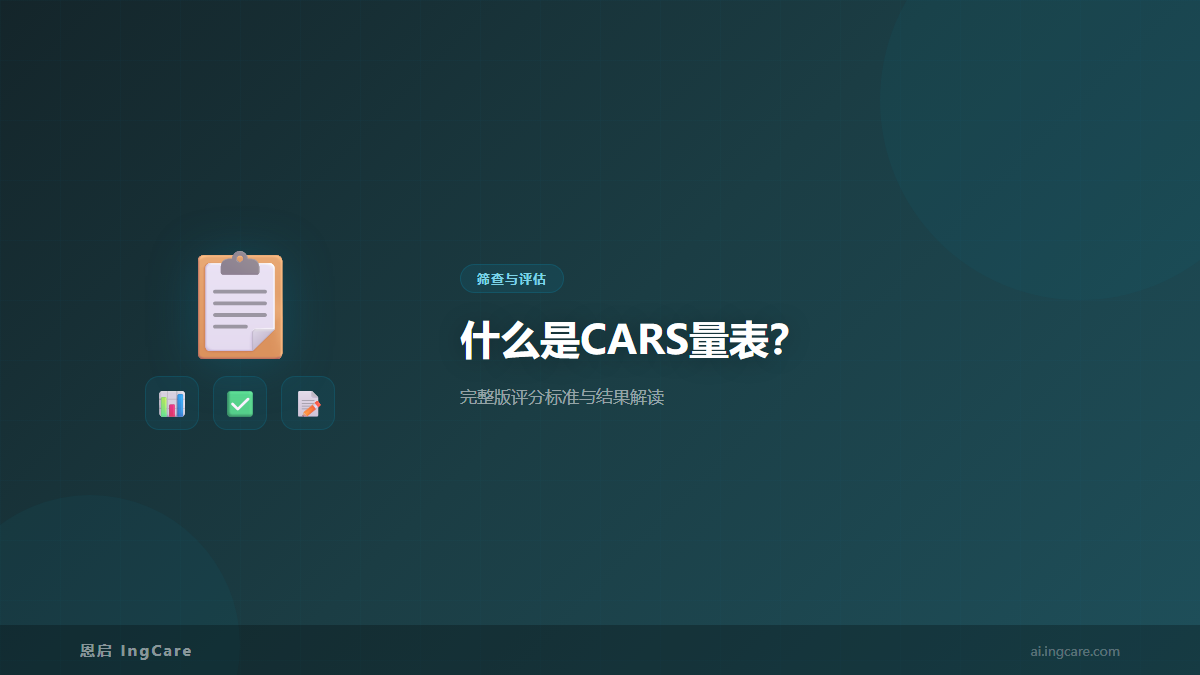Image resolution: width=1200 pixels, height=675 pixels.
Task: Click the subtitle 完整版评分标准与结果解读
Action: click(562, 398)
